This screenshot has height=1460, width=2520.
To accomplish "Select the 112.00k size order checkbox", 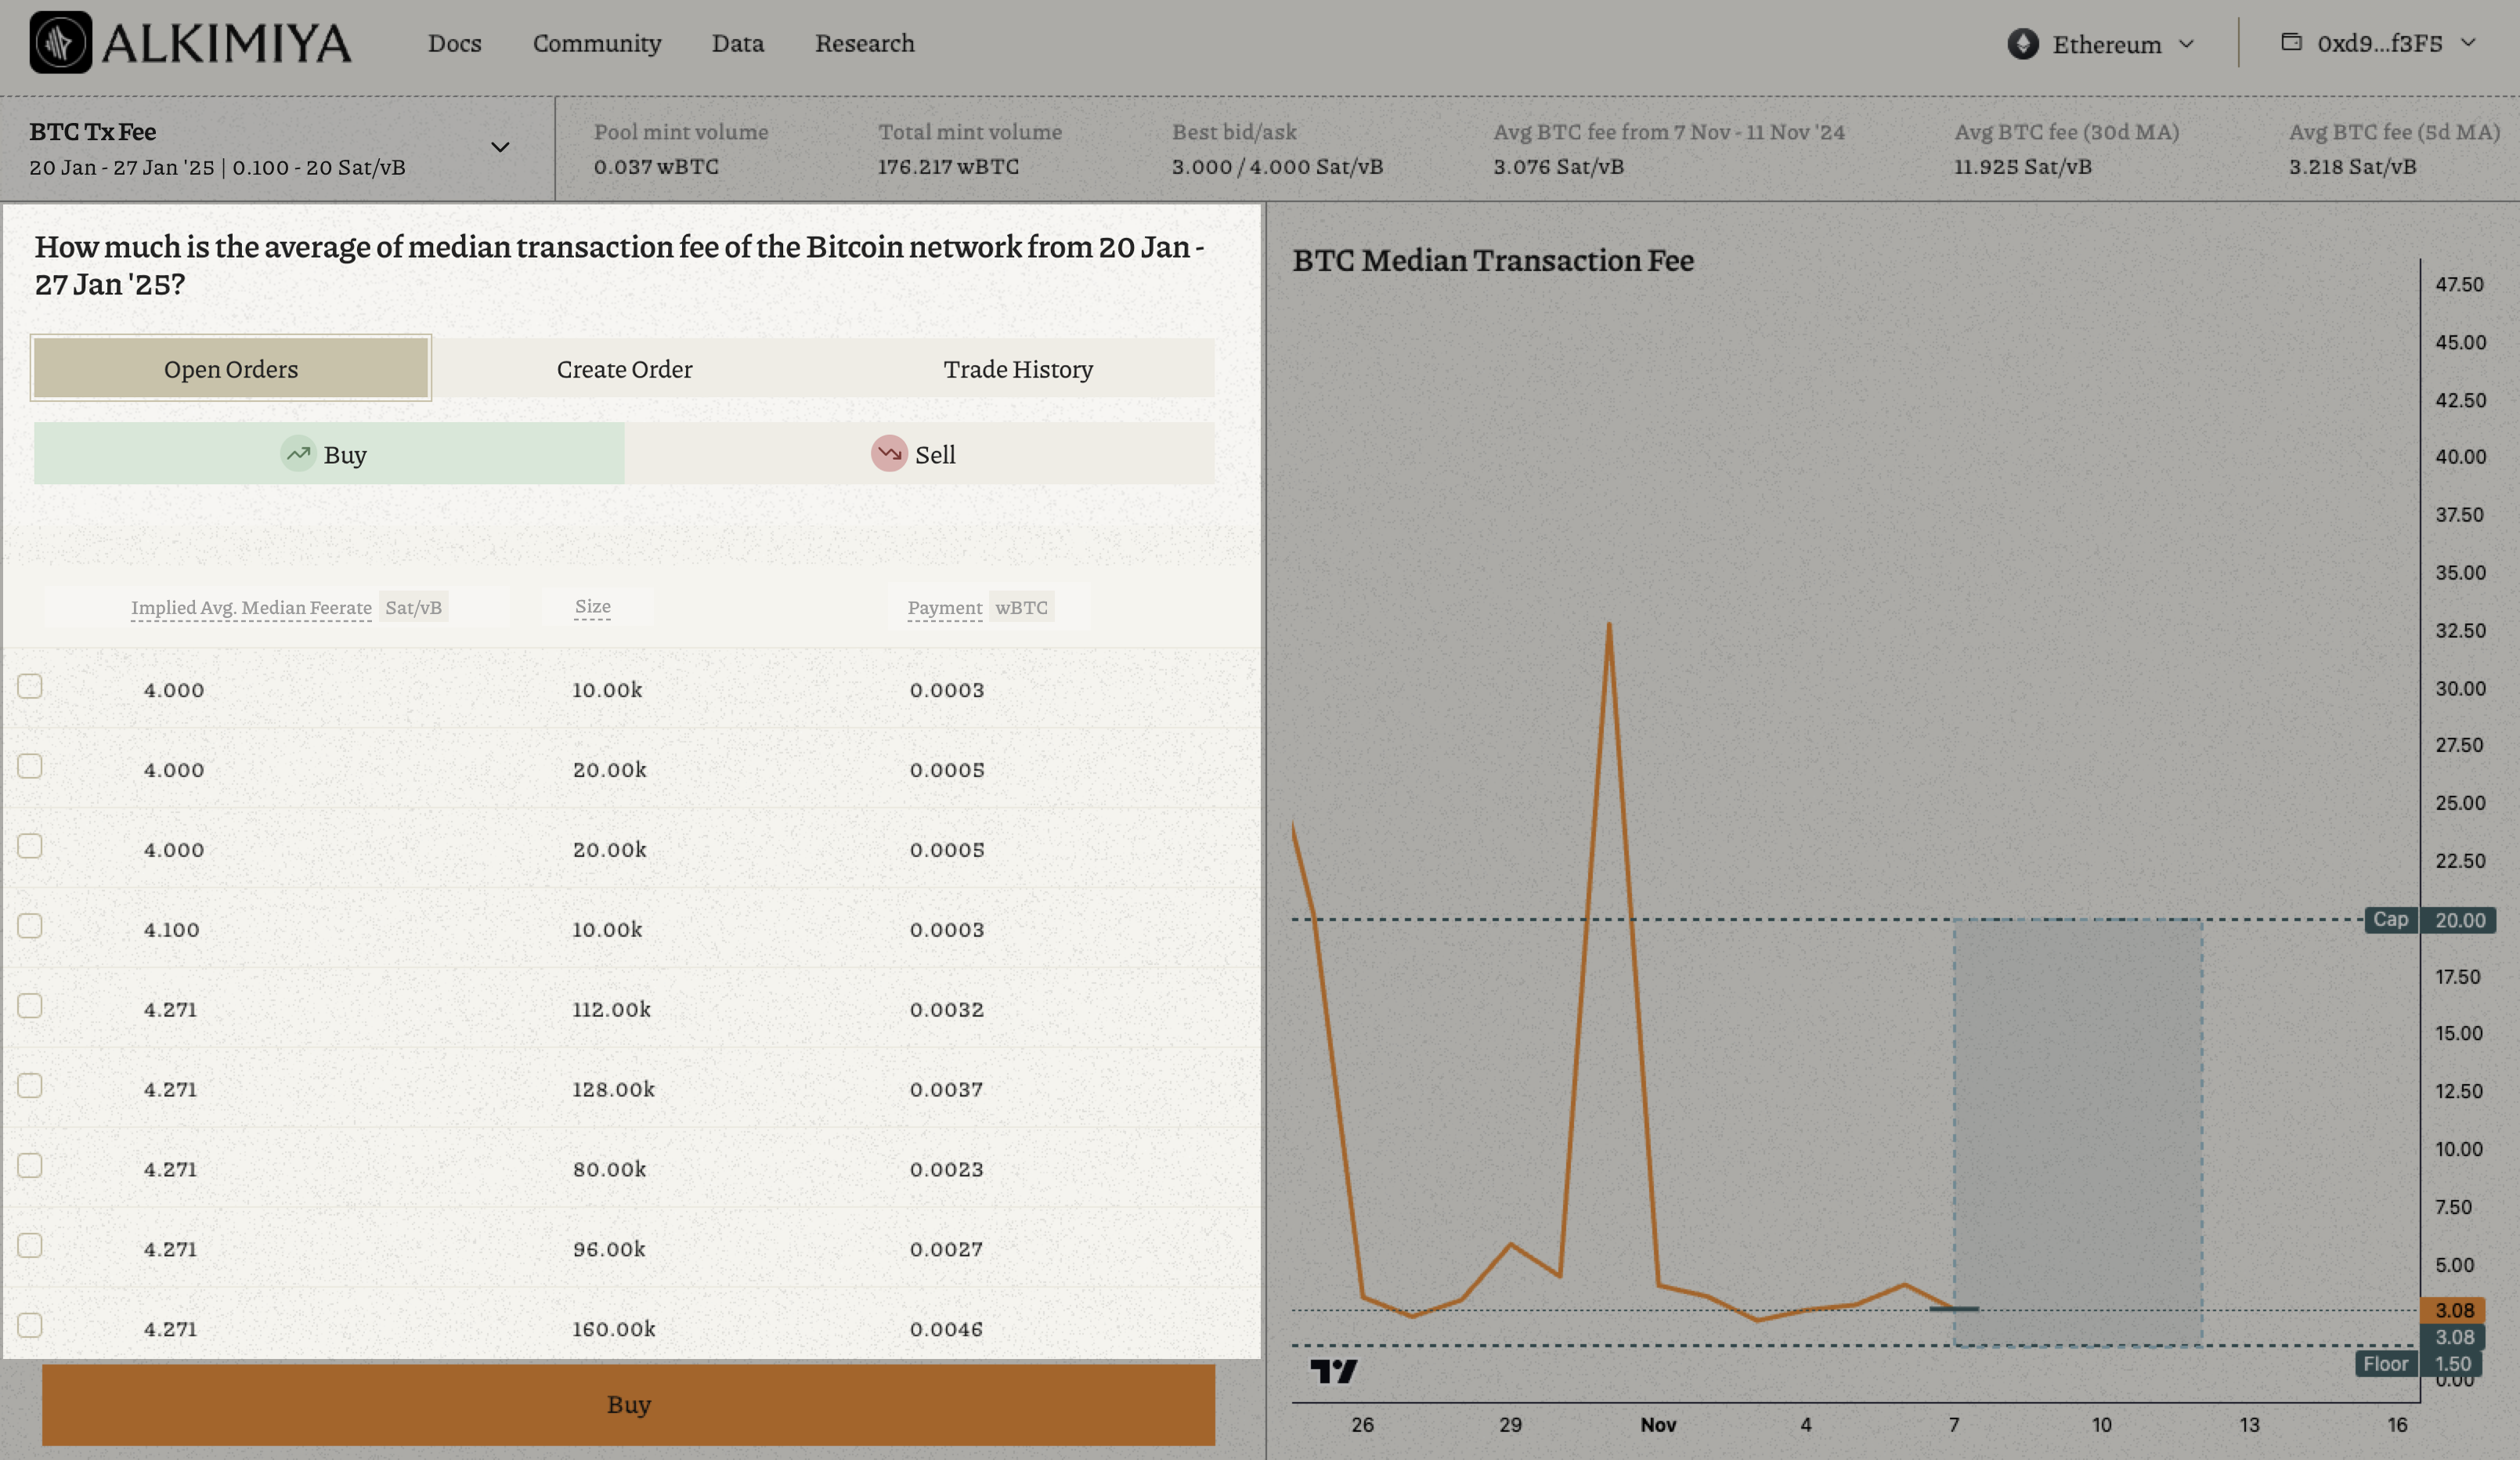I will coord(30,1007).
